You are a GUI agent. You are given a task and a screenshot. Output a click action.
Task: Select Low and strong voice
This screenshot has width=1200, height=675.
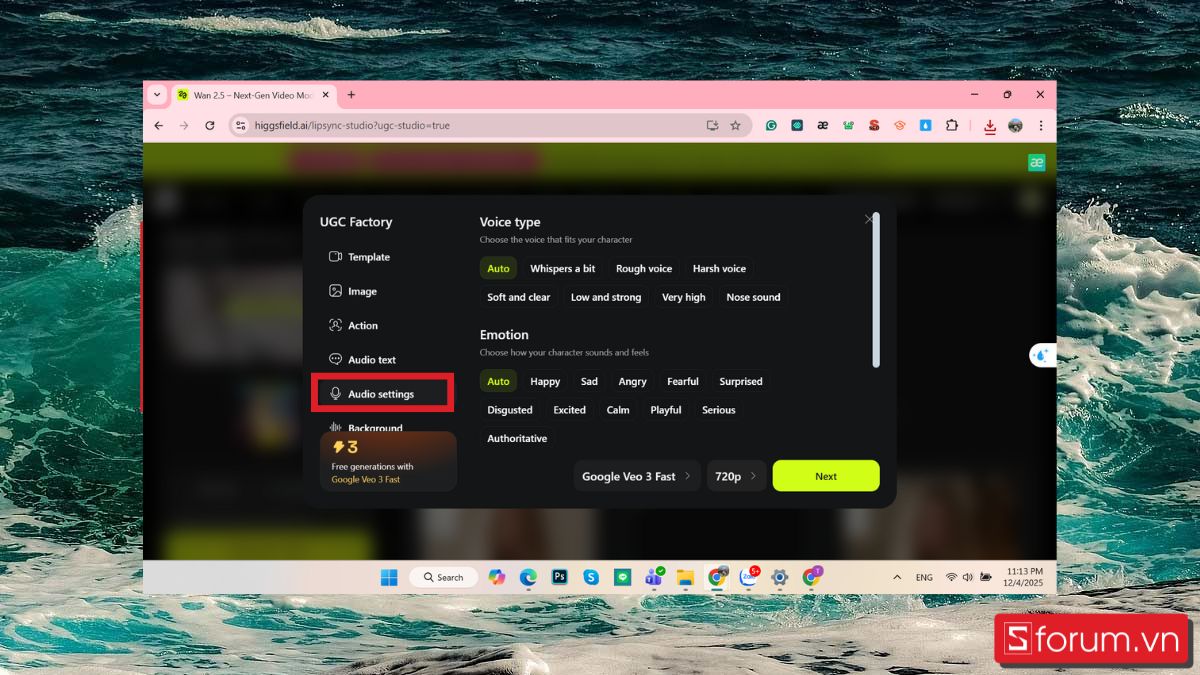[606, 297]
